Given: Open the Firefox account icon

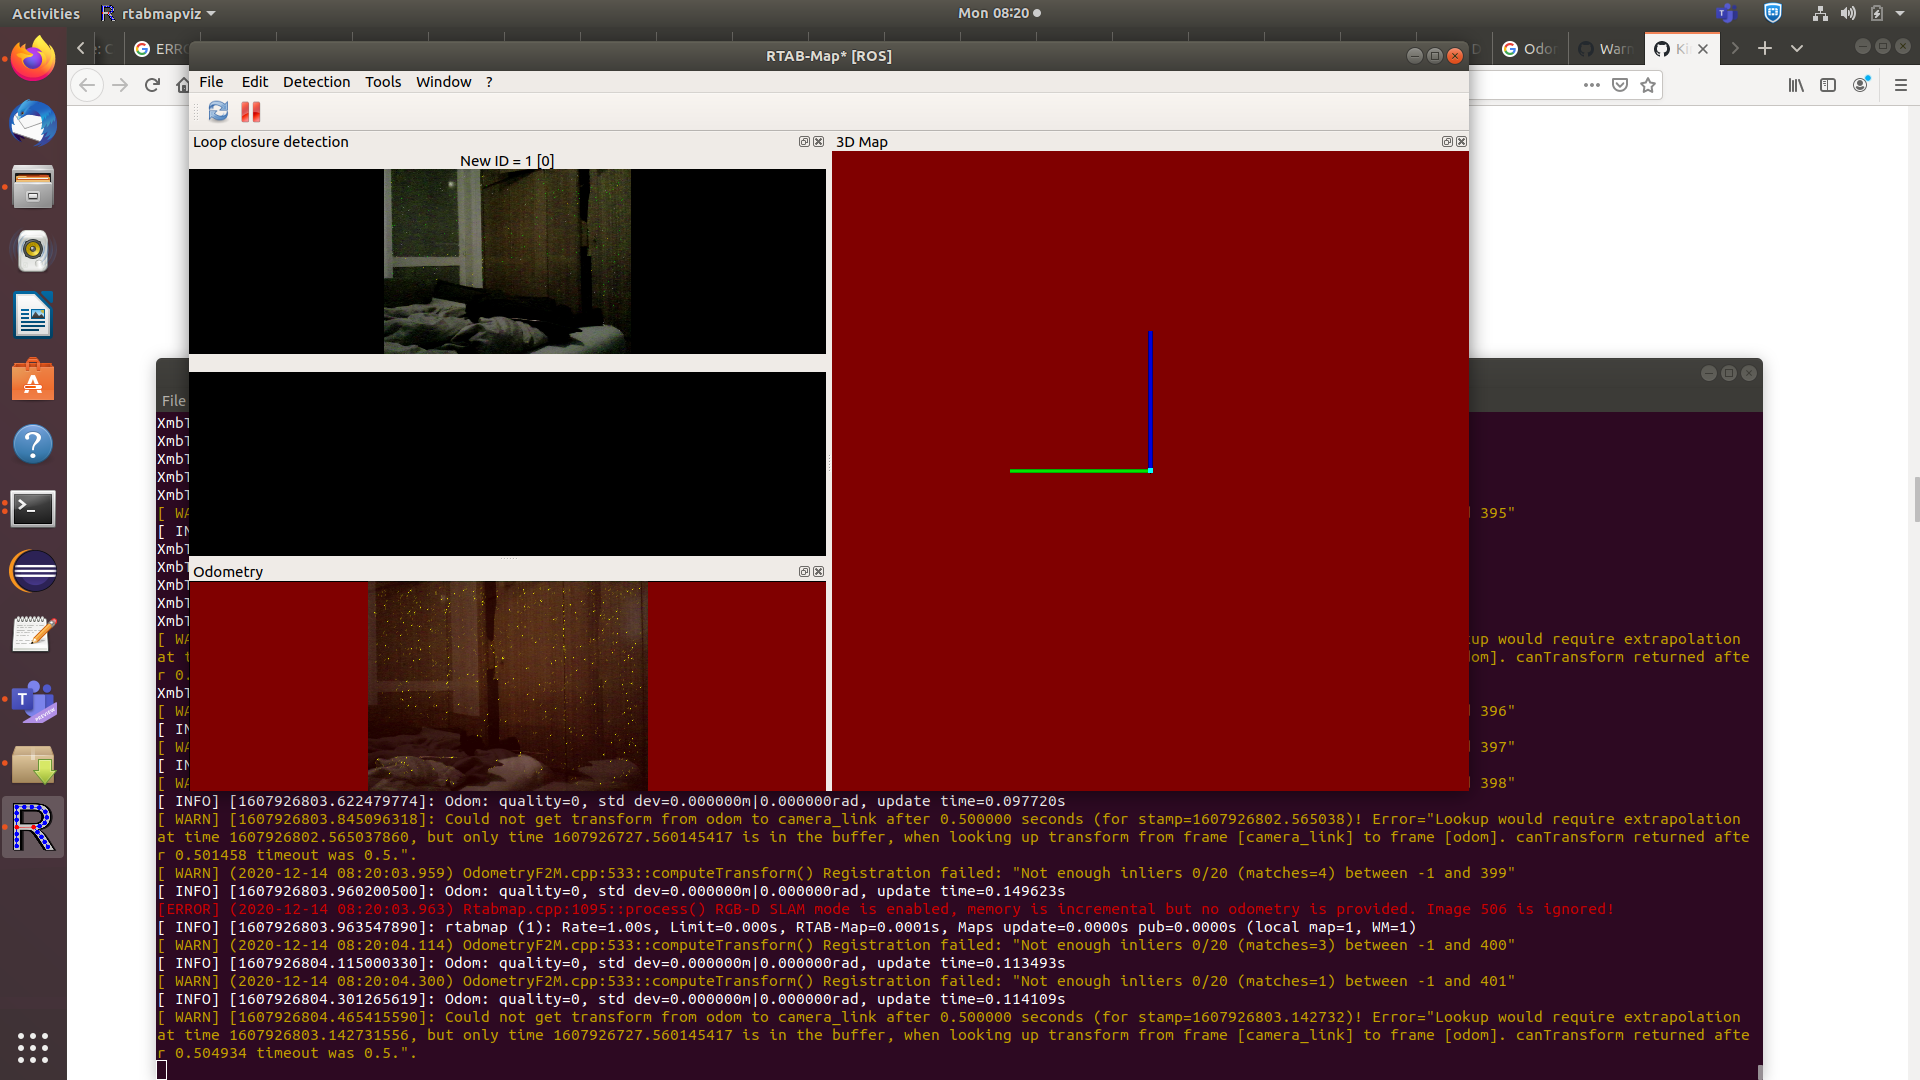Looking at the screenshot, I should click(x=1860, y=85).
